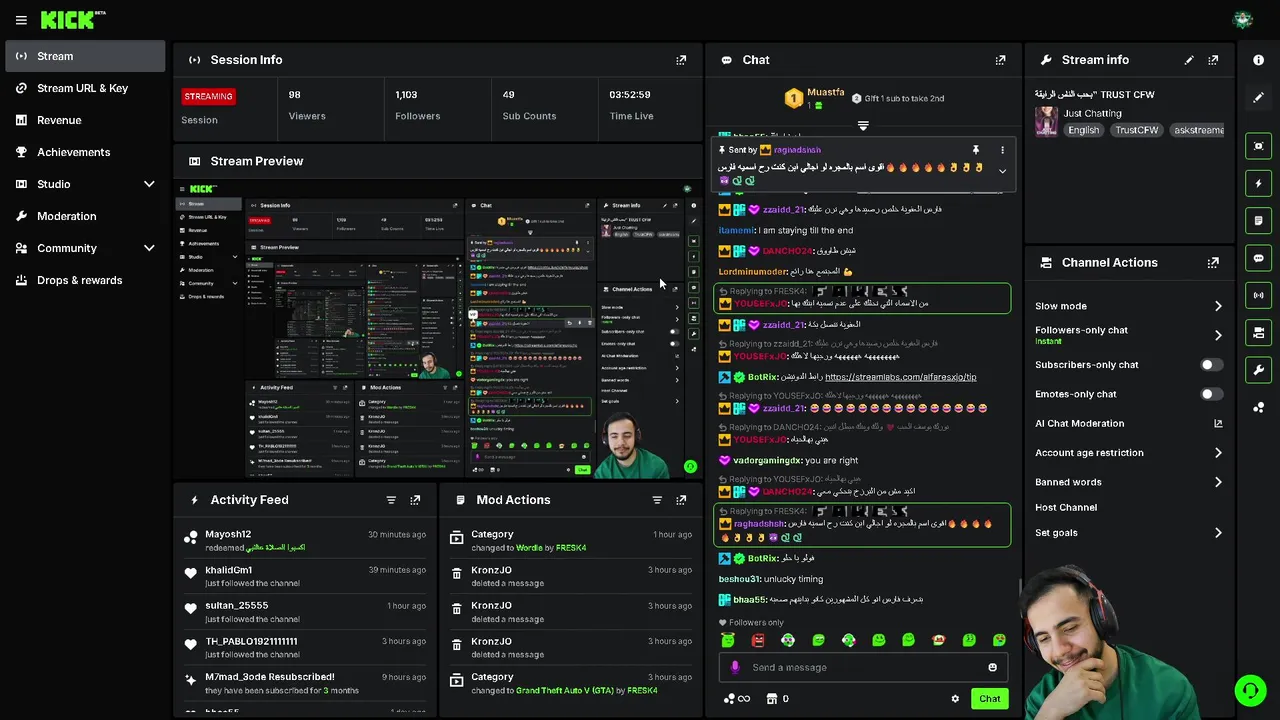Open chat settings gear icon
The height and width of the screenshot is (720, 1280).
pyautogui.click(x=955, y=699)
